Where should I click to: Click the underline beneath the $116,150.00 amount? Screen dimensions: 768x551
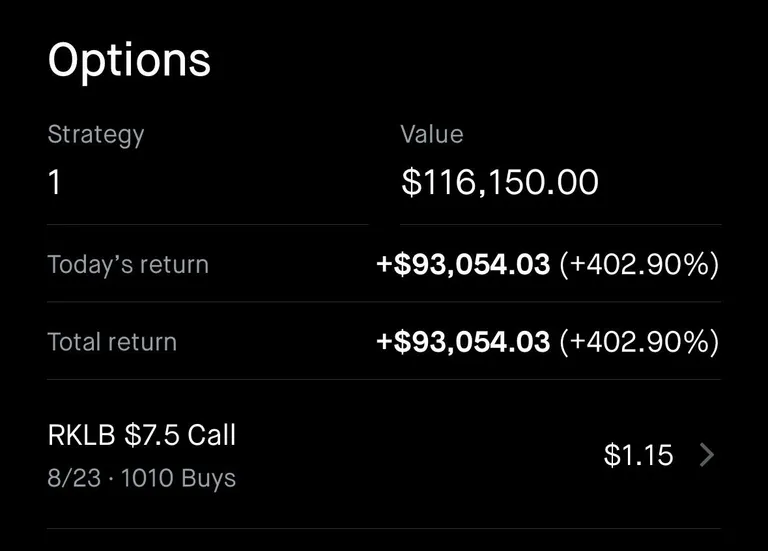[x=560, y=224]
